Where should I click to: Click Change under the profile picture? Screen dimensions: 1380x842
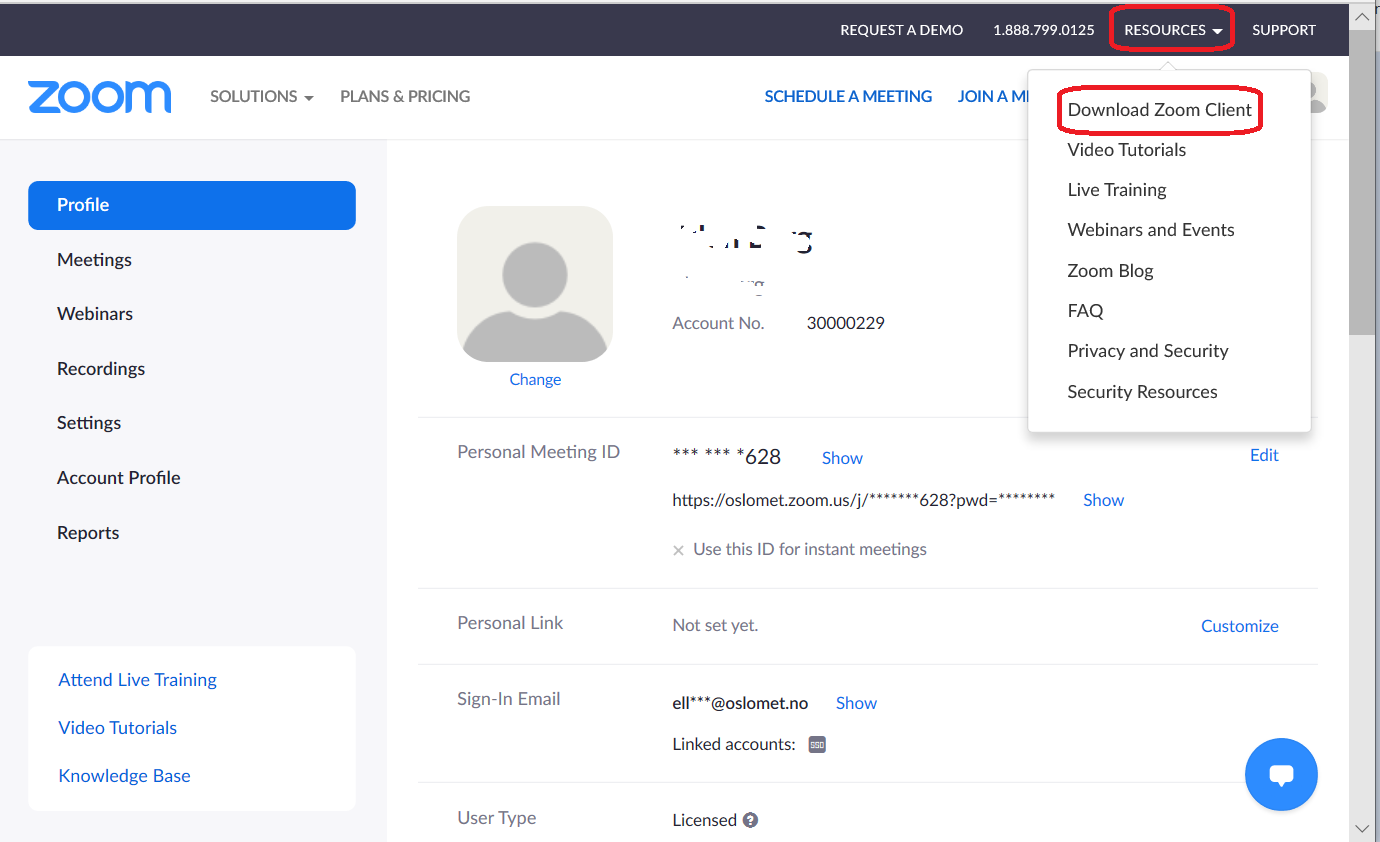pos(535,380)
